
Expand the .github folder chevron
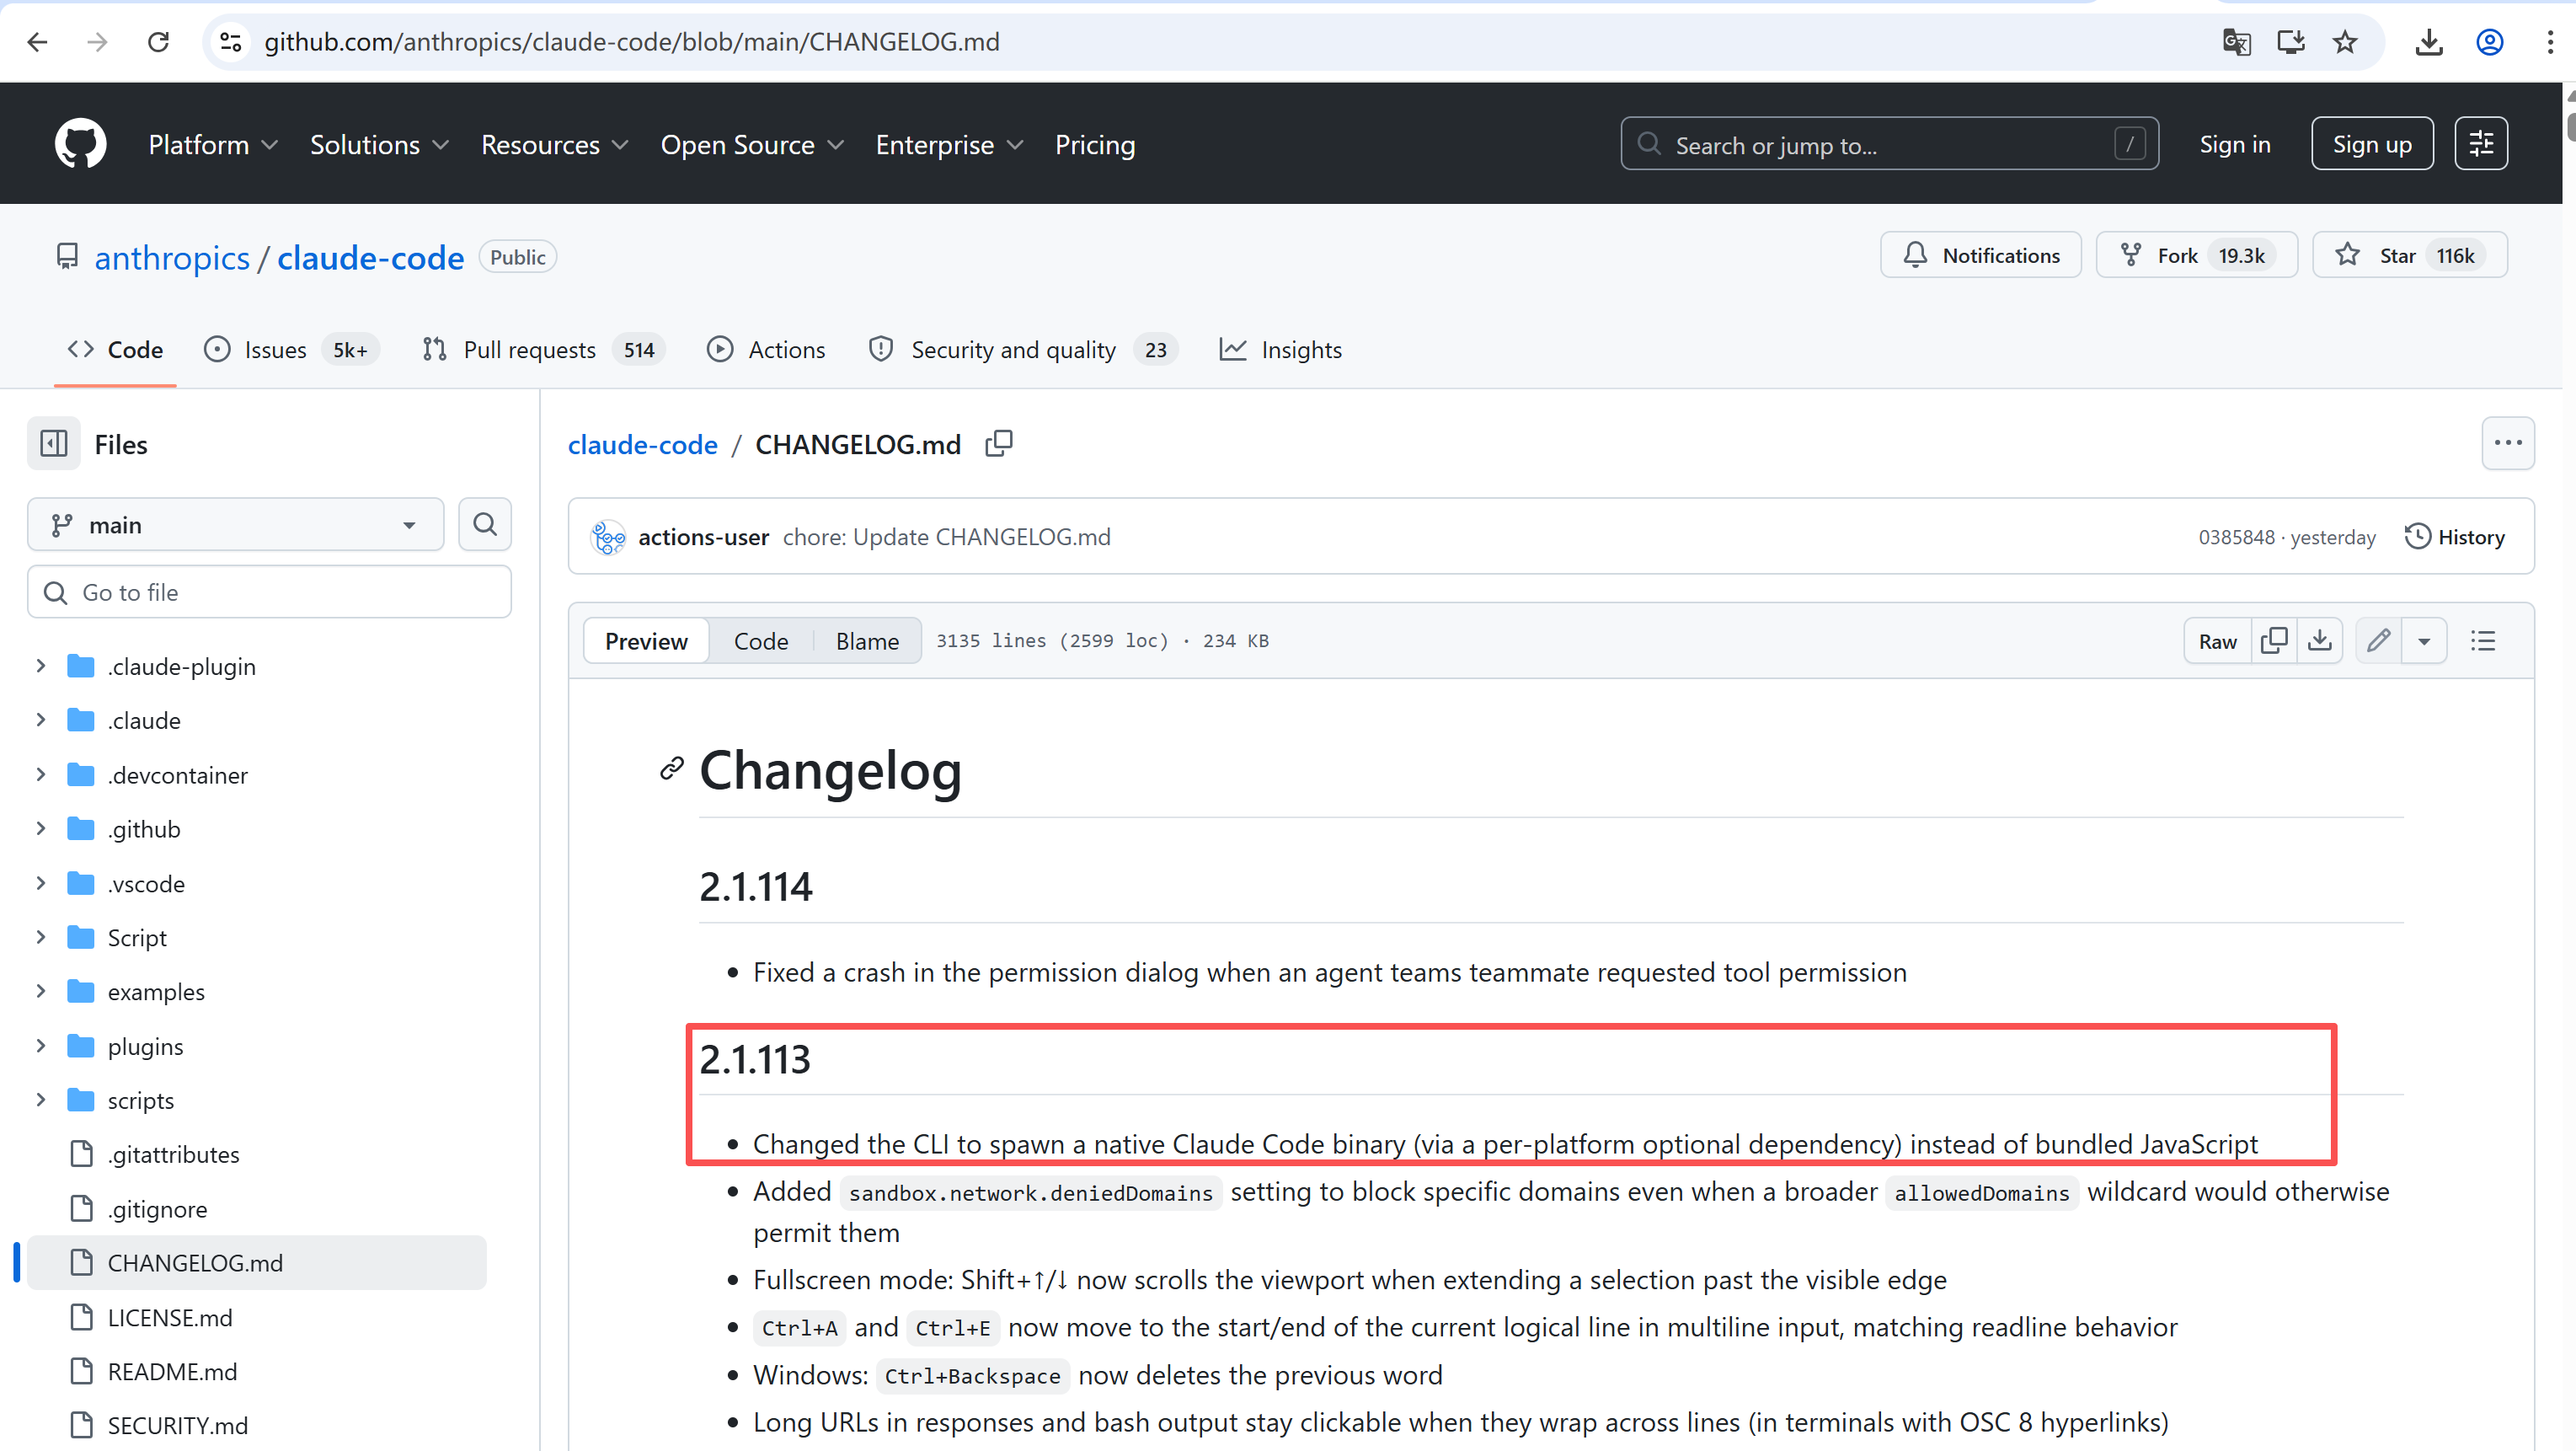pos(40,828)
